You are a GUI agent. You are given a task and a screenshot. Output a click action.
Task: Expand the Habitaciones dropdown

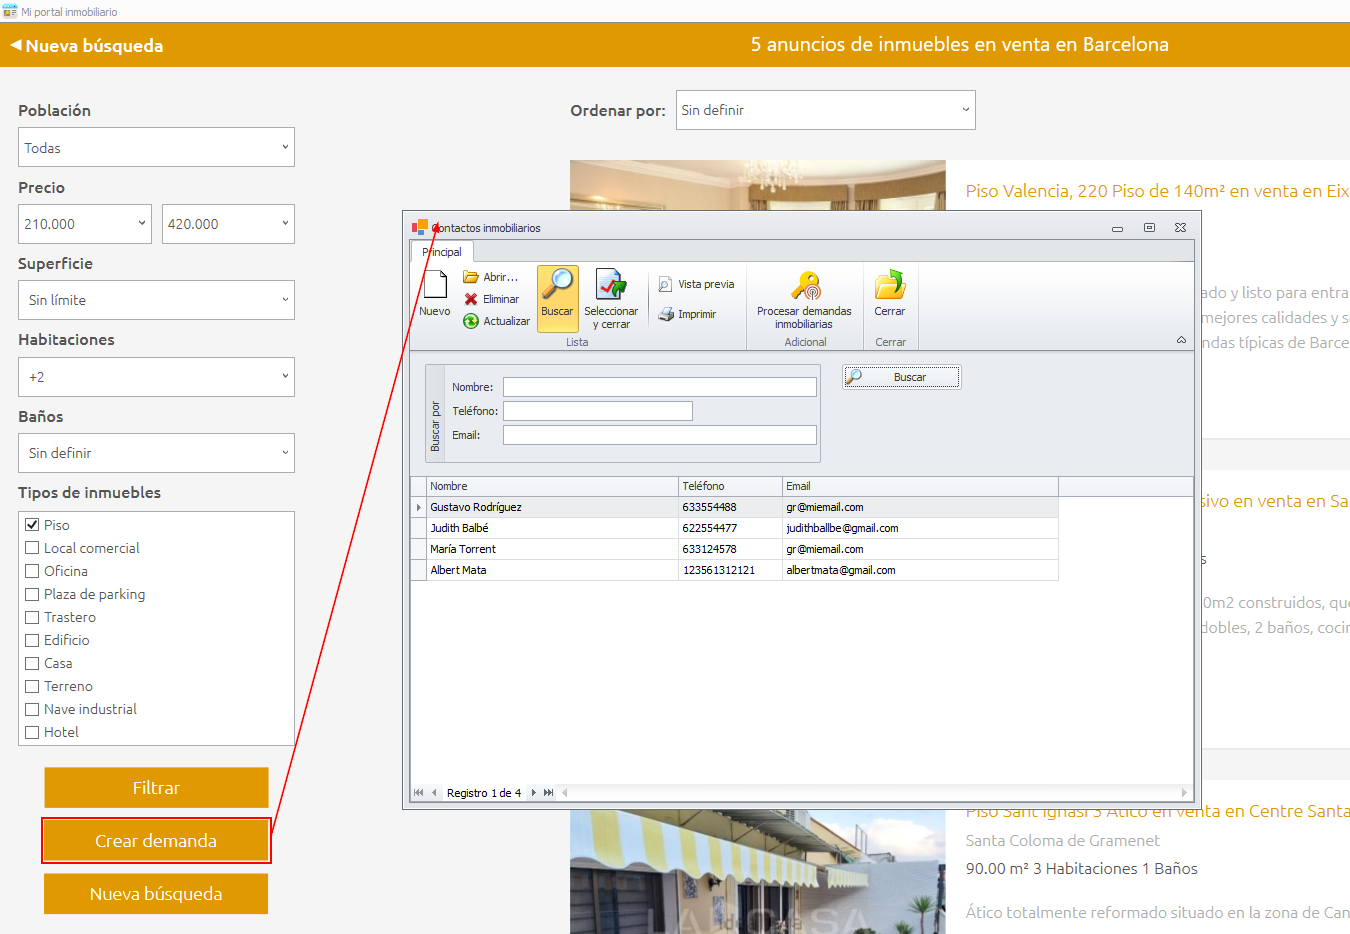[x=156, y=377]
